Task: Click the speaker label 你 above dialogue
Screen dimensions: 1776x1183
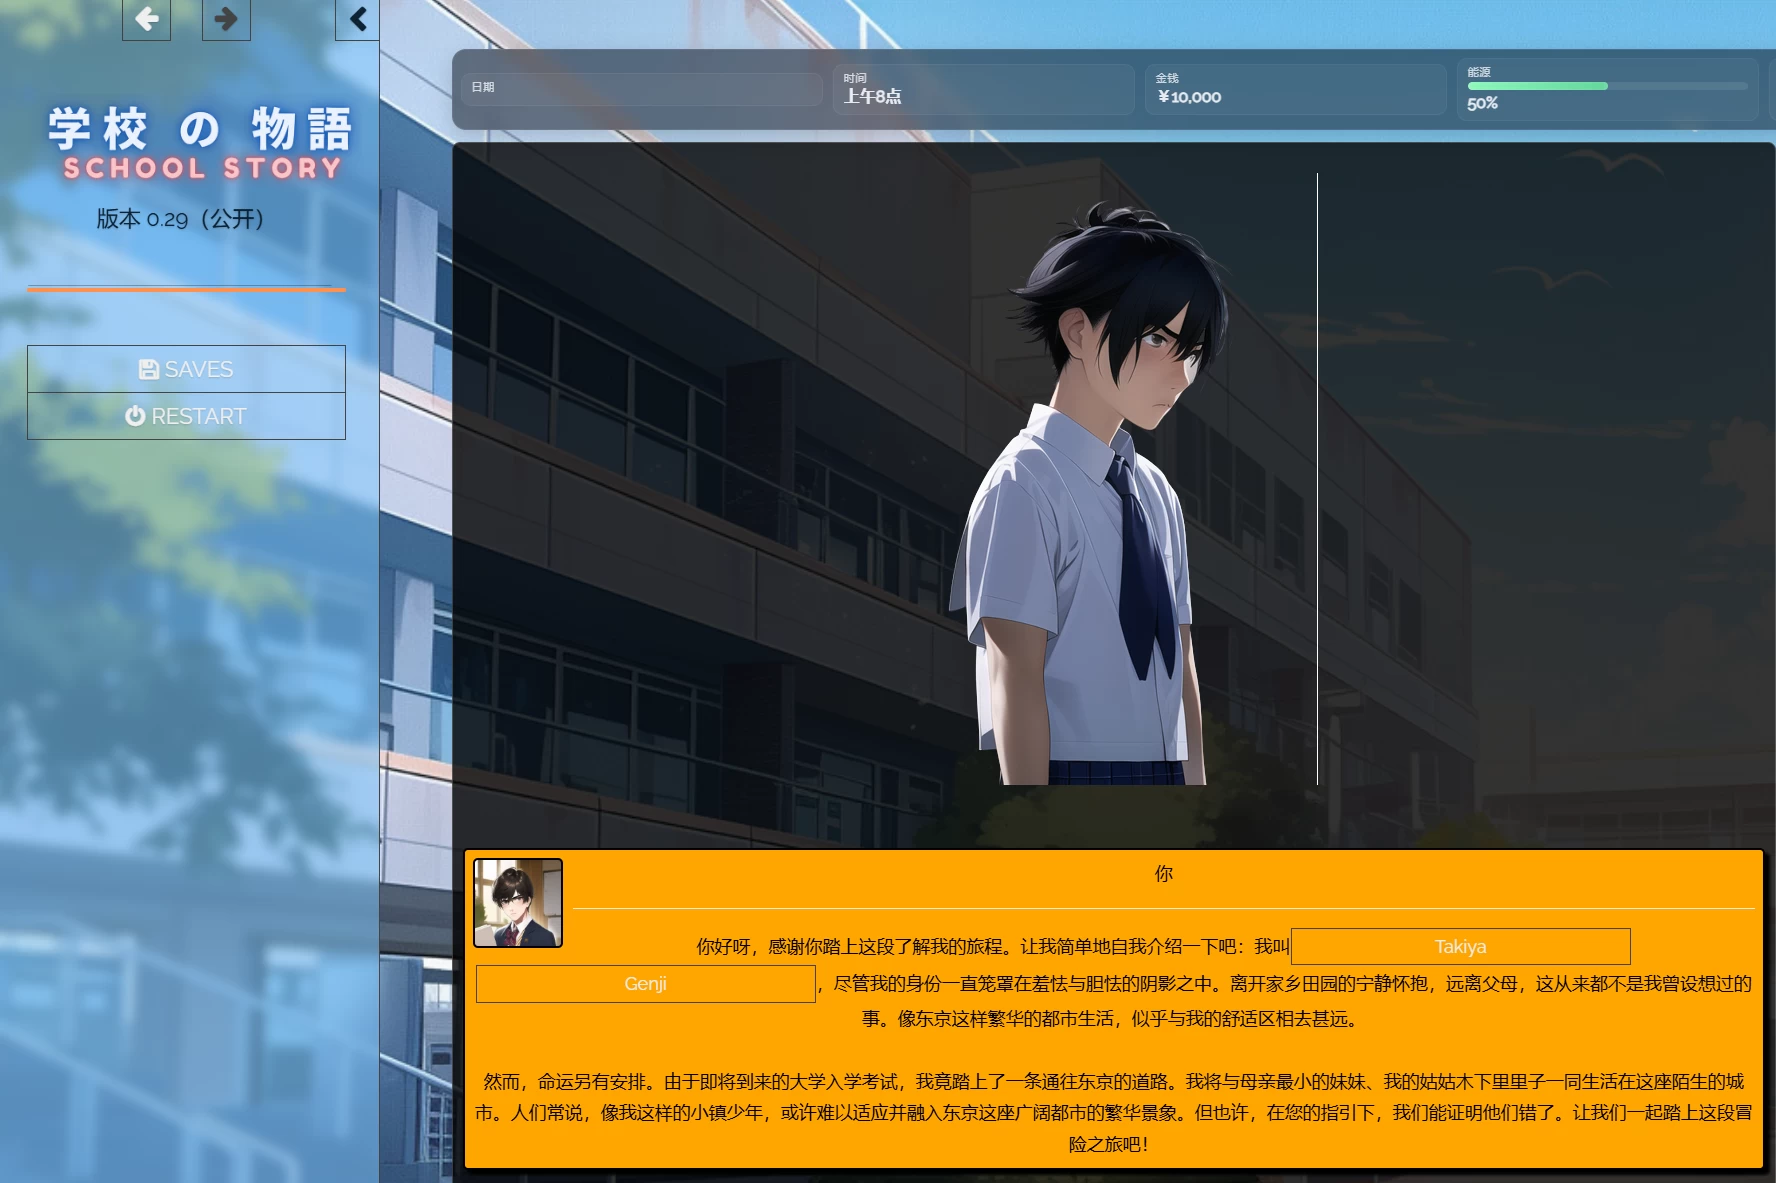Action: 1163,873
